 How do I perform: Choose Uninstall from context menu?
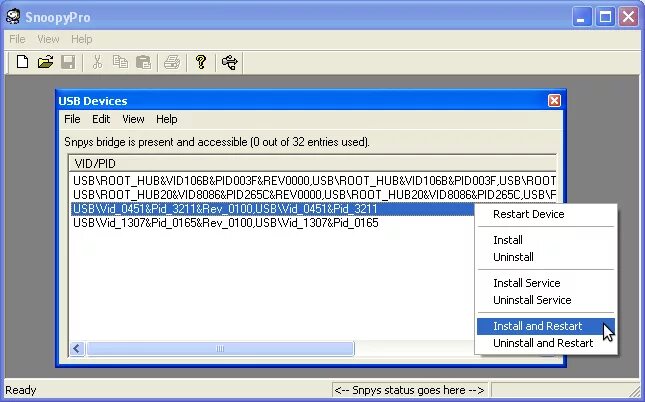[546, 257]
